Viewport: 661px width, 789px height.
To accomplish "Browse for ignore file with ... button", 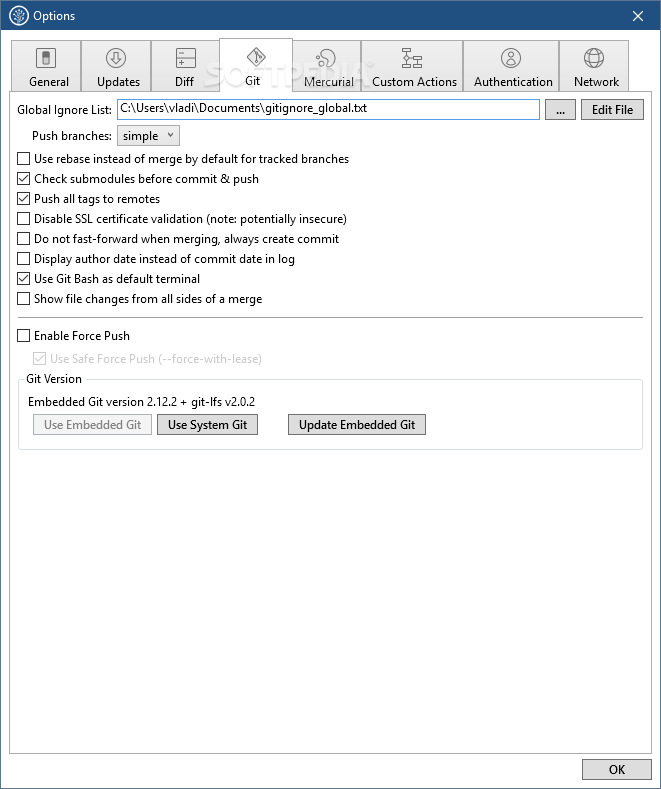I will click(560, 110).
